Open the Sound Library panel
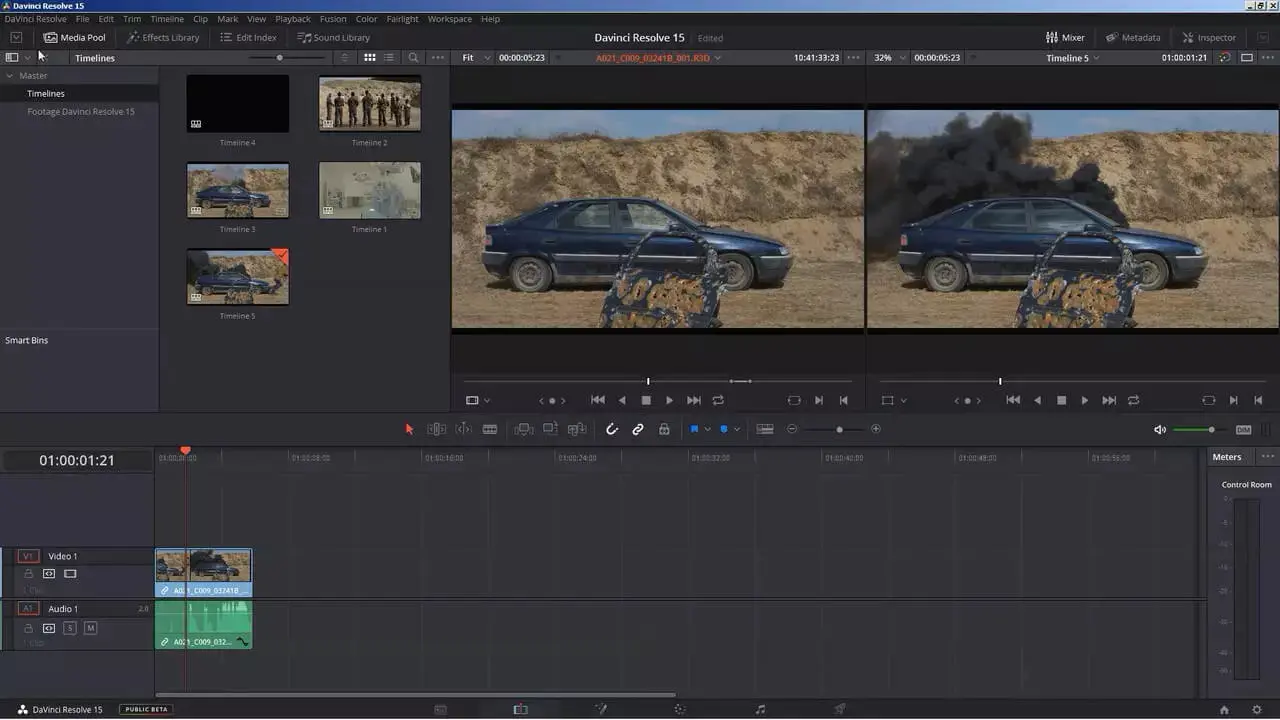Viewport: 1280px width, 720px height. pyautogui.click(x=333, y=38)
